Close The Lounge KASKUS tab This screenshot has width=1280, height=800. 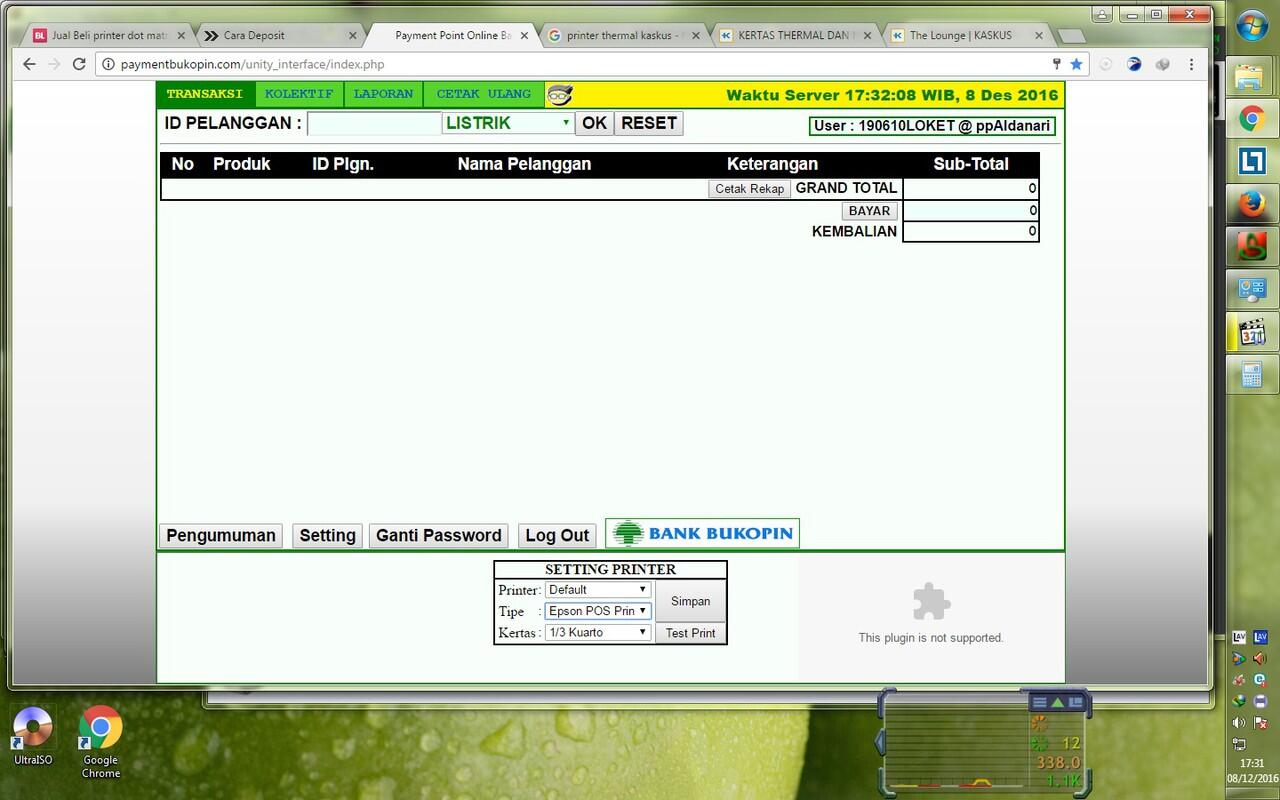pyautogui.click(x=1039, y=35)
